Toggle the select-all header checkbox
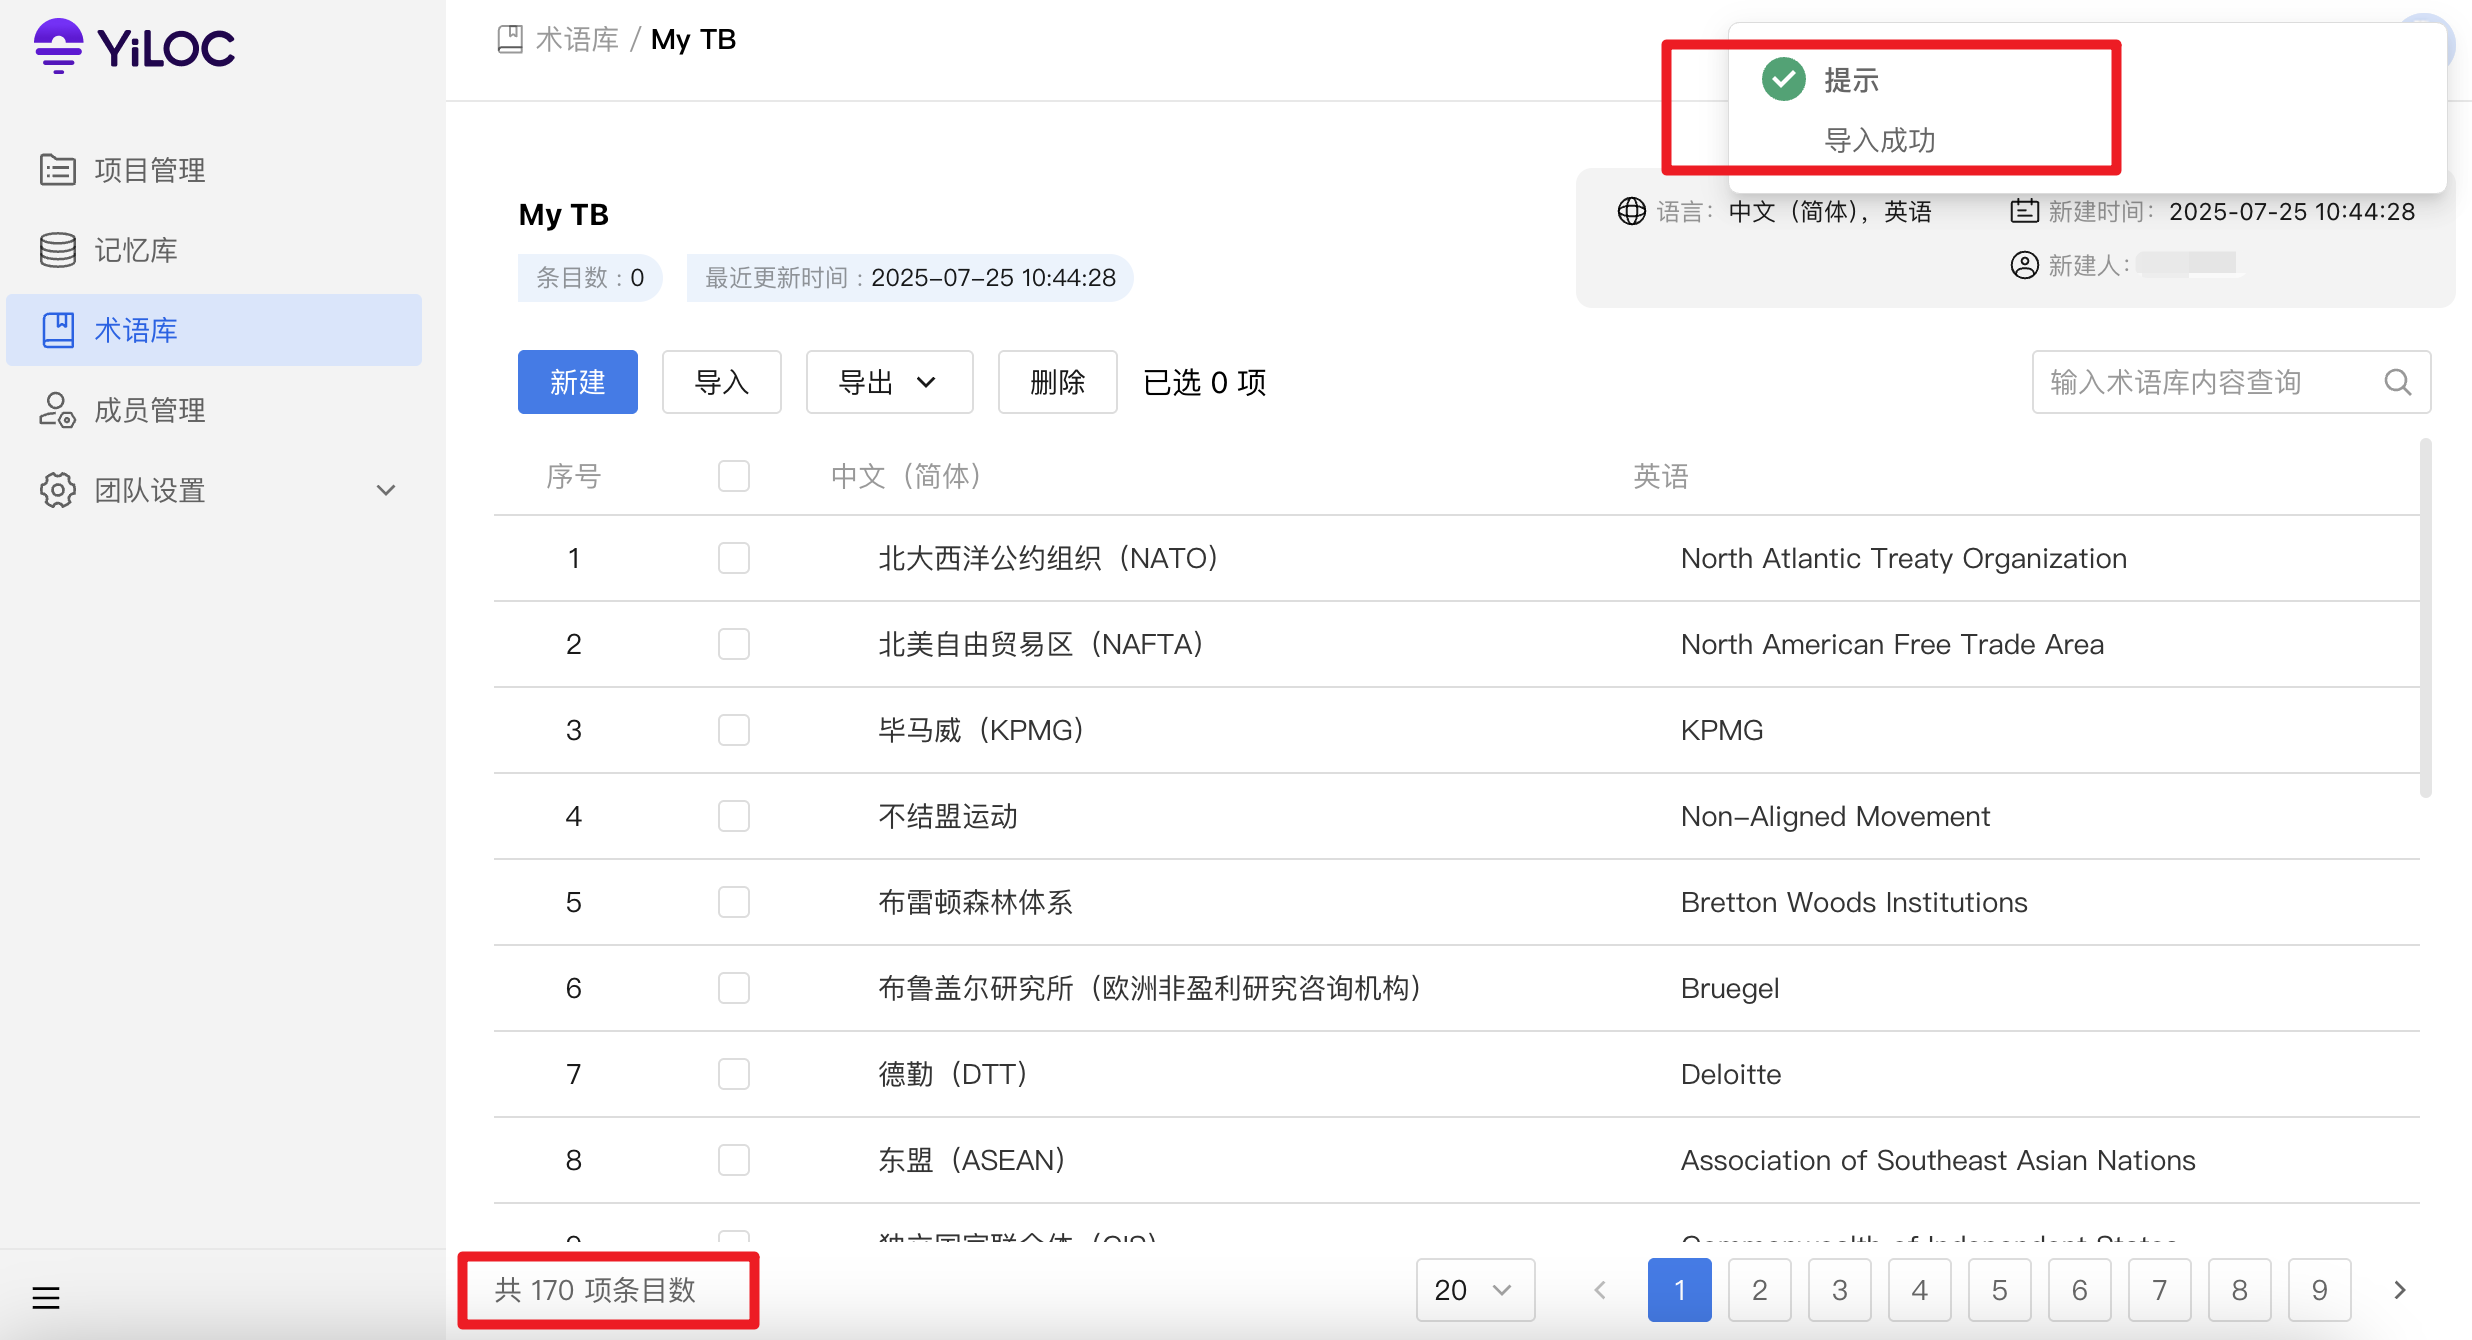Viewport: 2472px width, 1340px height. point(734,476)
